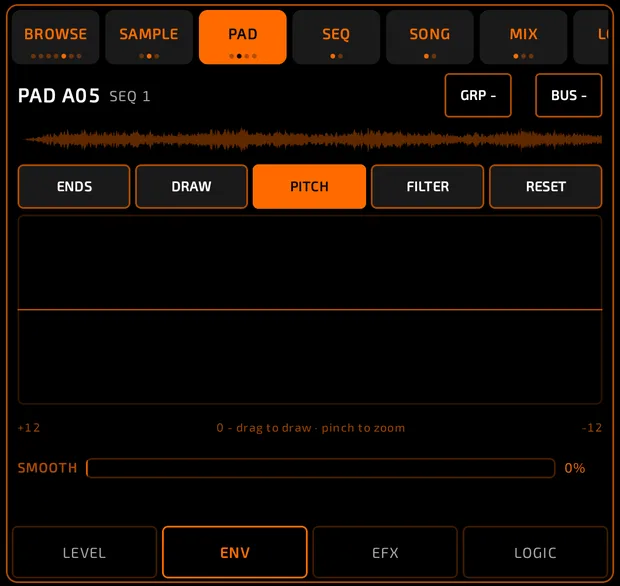Open the BUS assignment selector
The image size is (620, 586).
pyautogui.click(x=569, y=95)
